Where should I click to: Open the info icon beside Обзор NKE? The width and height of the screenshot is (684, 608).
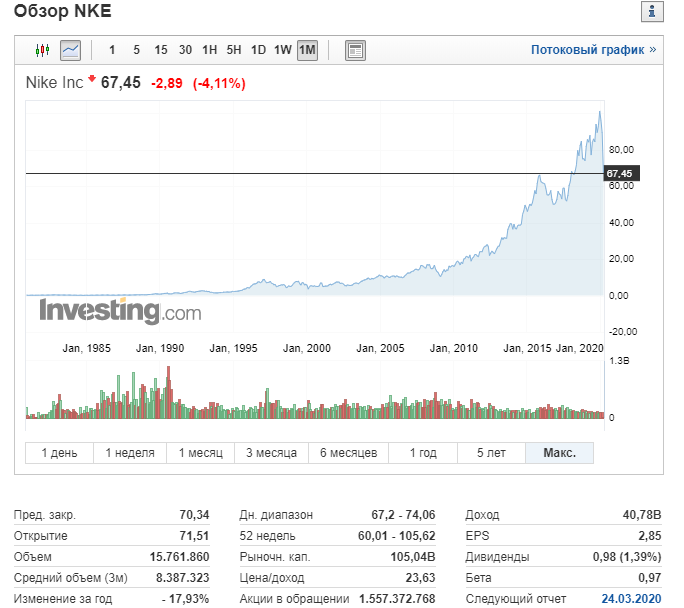[x=652, y=11]
